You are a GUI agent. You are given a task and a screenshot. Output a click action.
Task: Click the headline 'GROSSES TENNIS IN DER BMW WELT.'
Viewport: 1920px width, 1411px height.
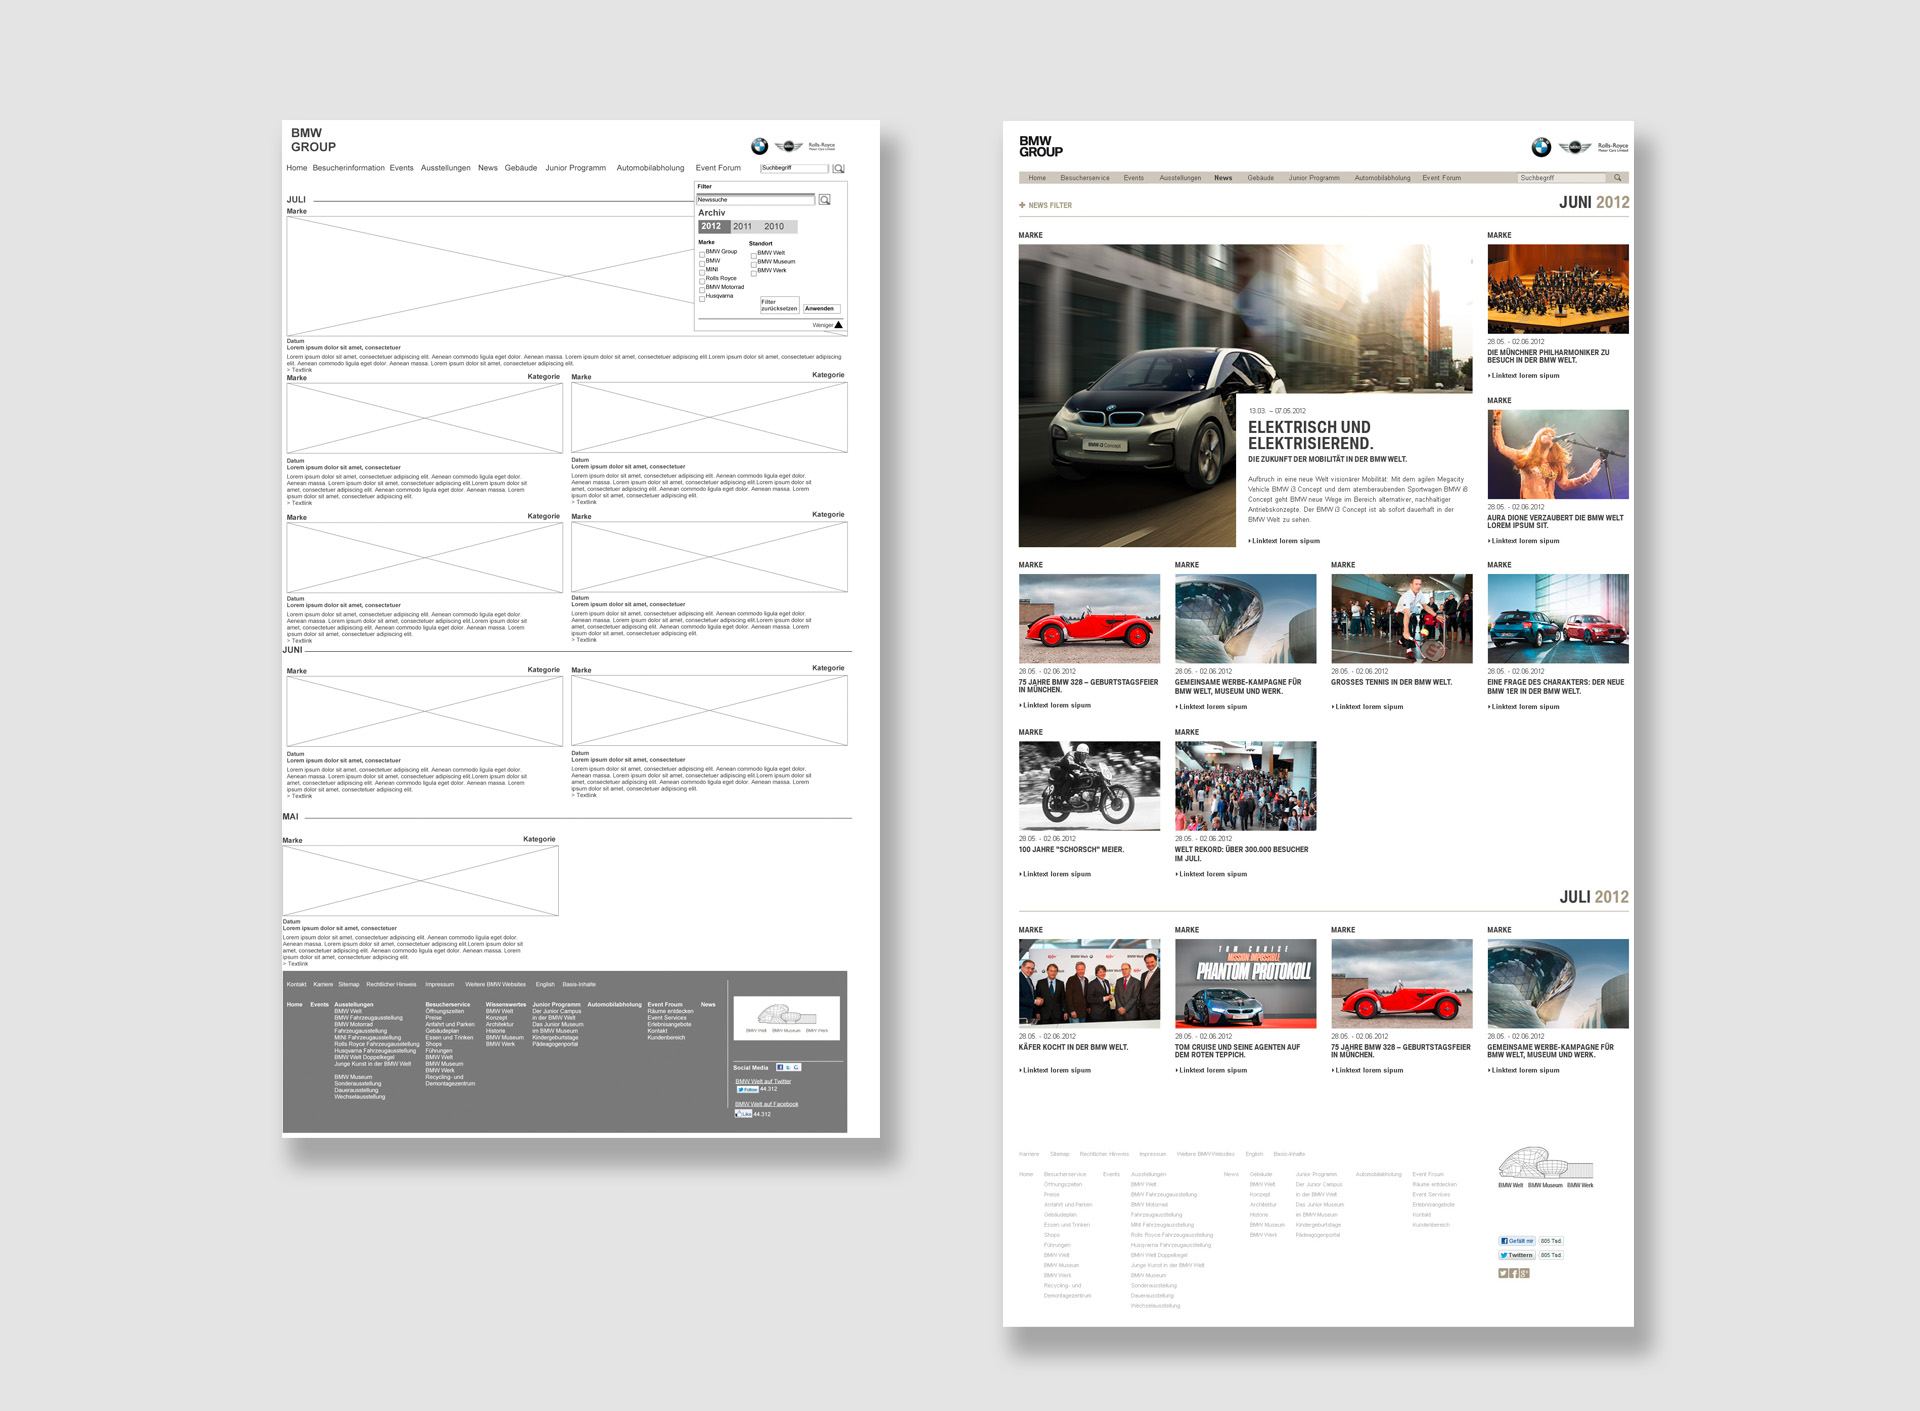(1391, 682)
